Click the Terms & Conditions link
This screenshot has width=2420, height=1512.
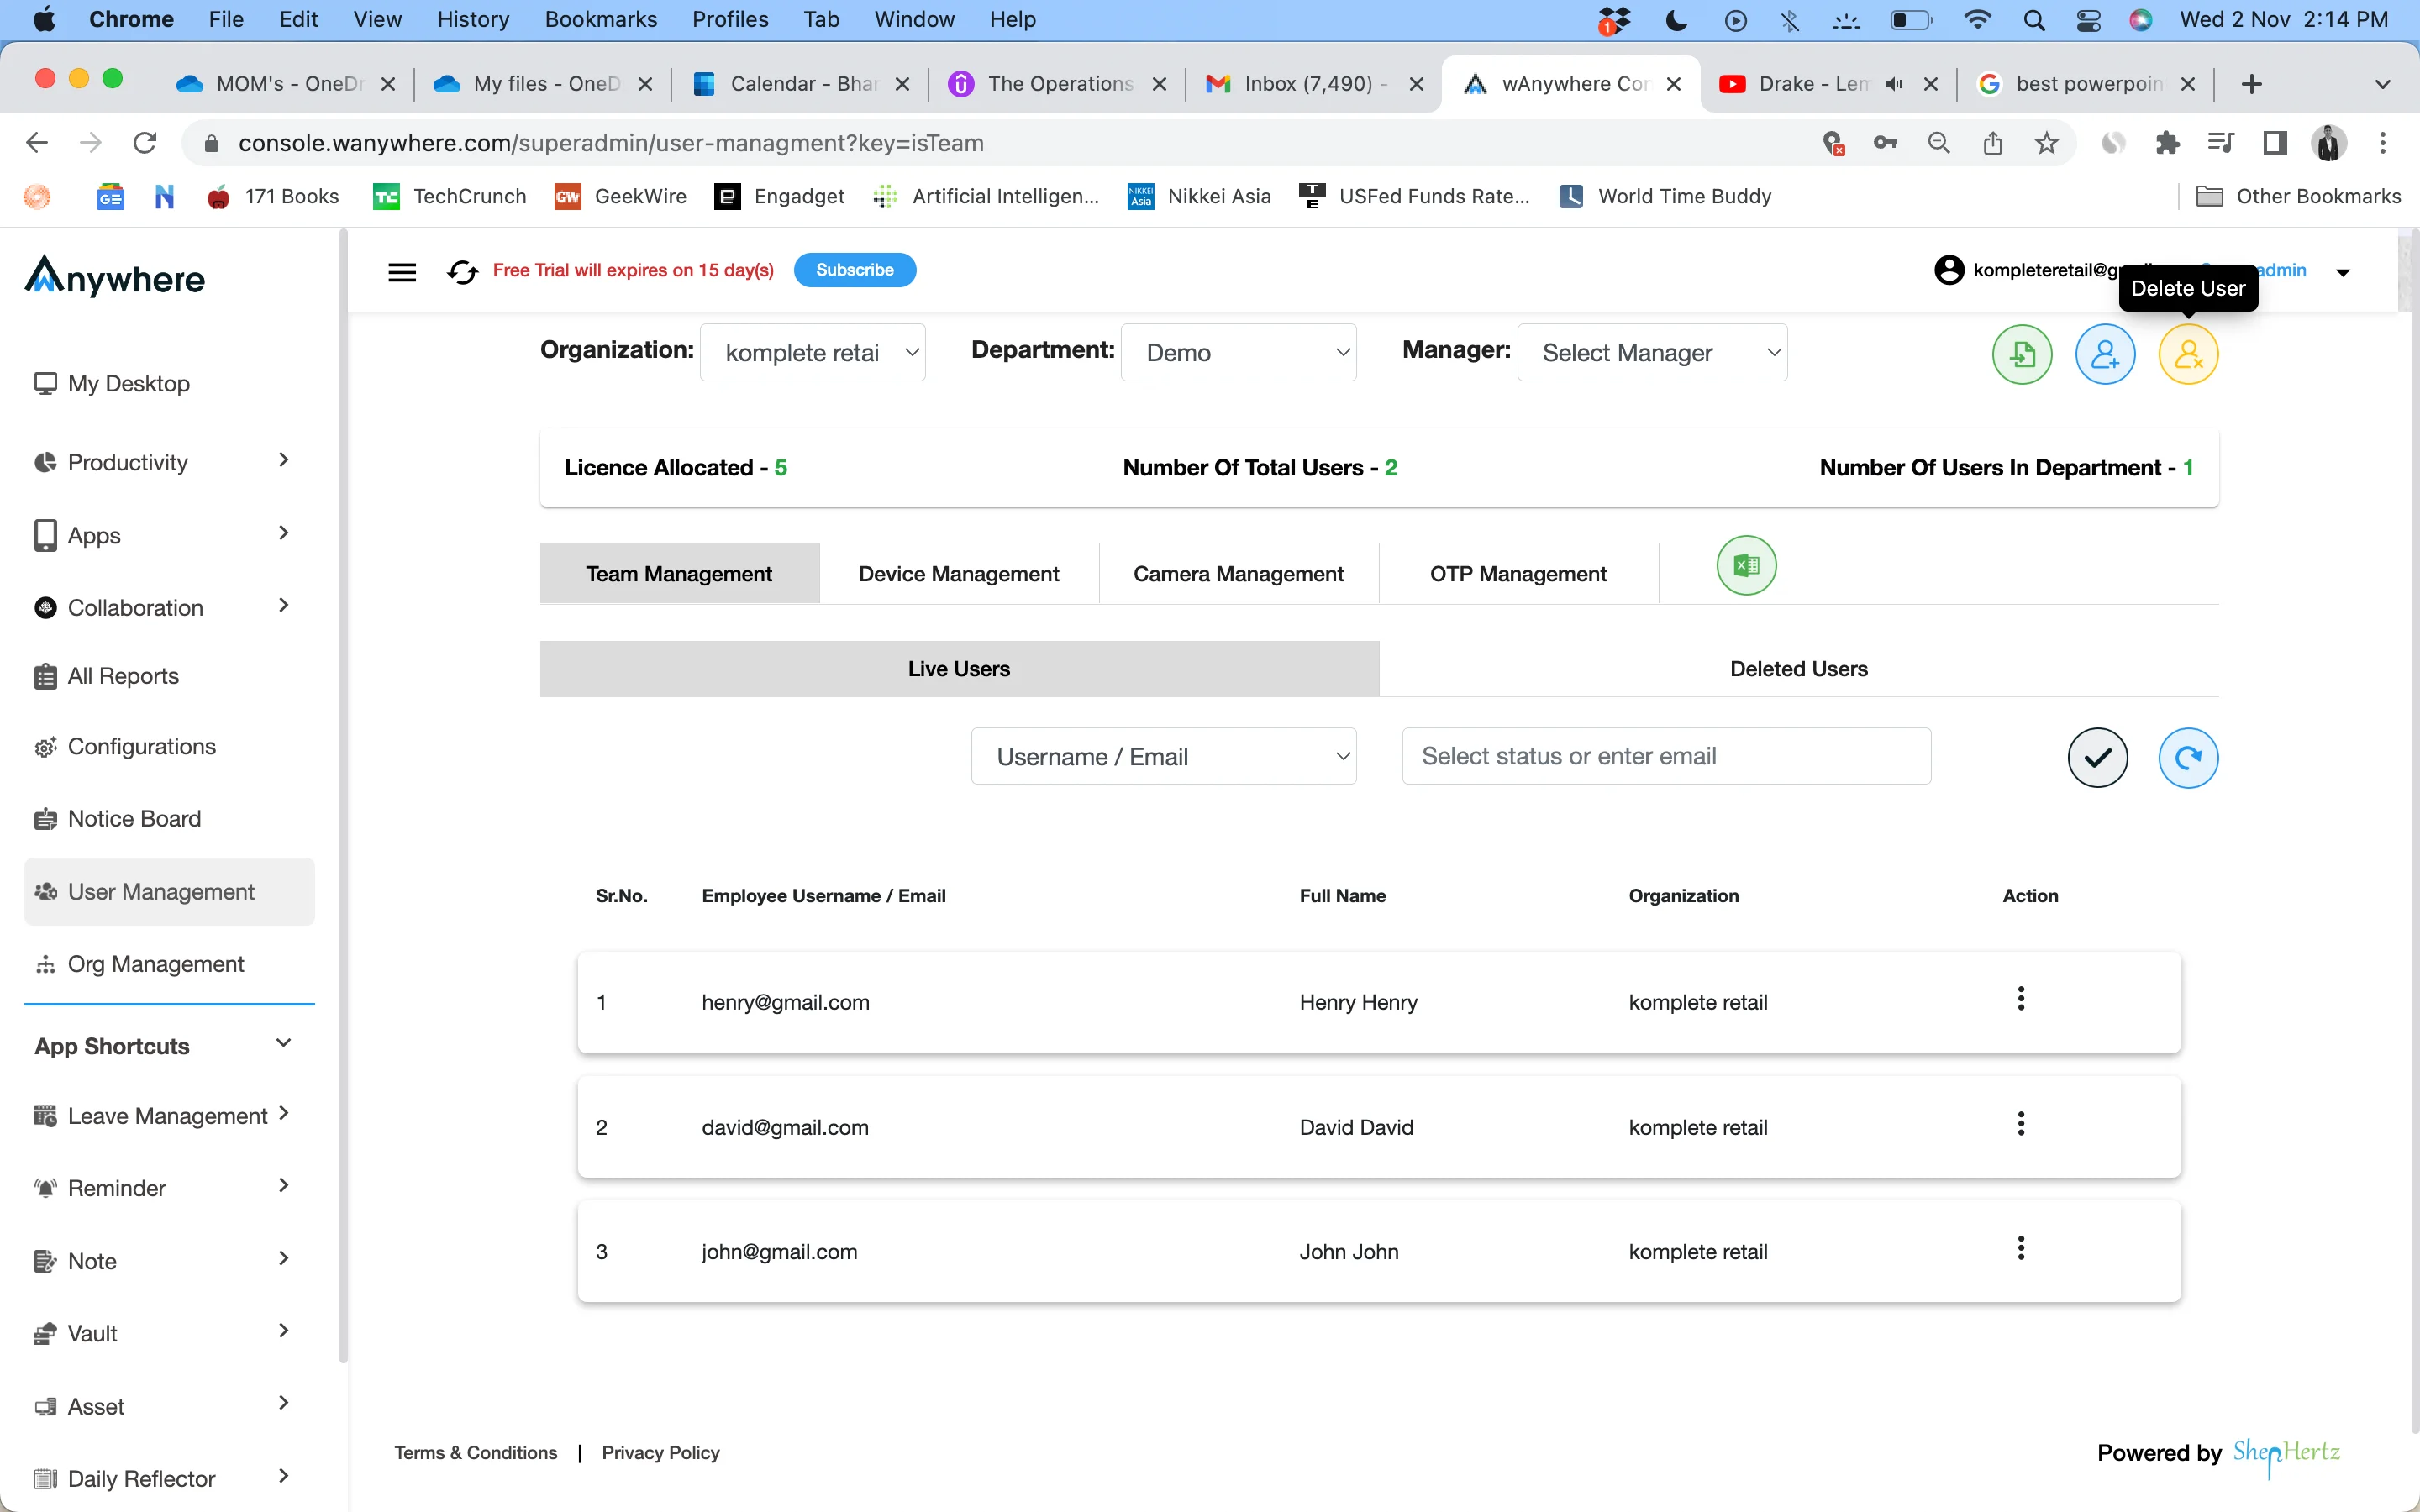pos(476,1451)
